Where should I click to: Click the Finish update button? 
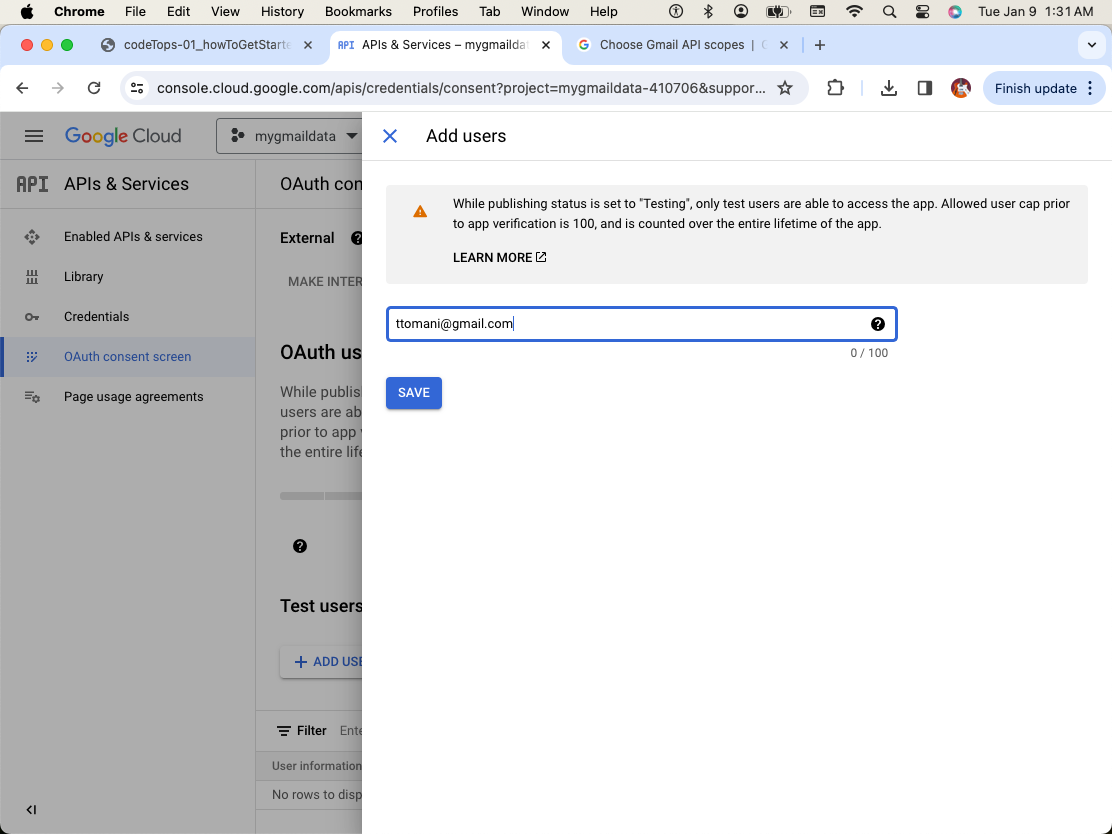1035,88
